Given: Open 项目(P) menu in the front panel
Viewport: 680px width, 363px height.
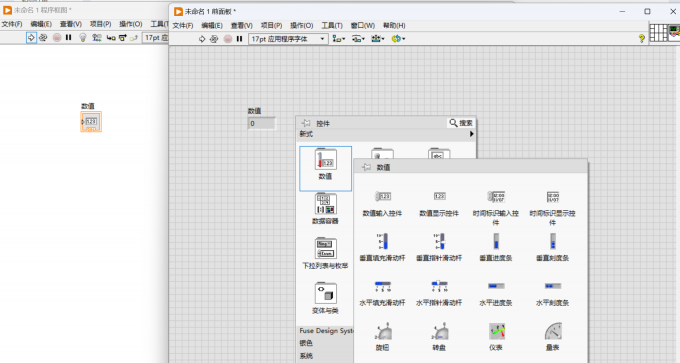Looking at the screenshot, I should tap(271, 26).
